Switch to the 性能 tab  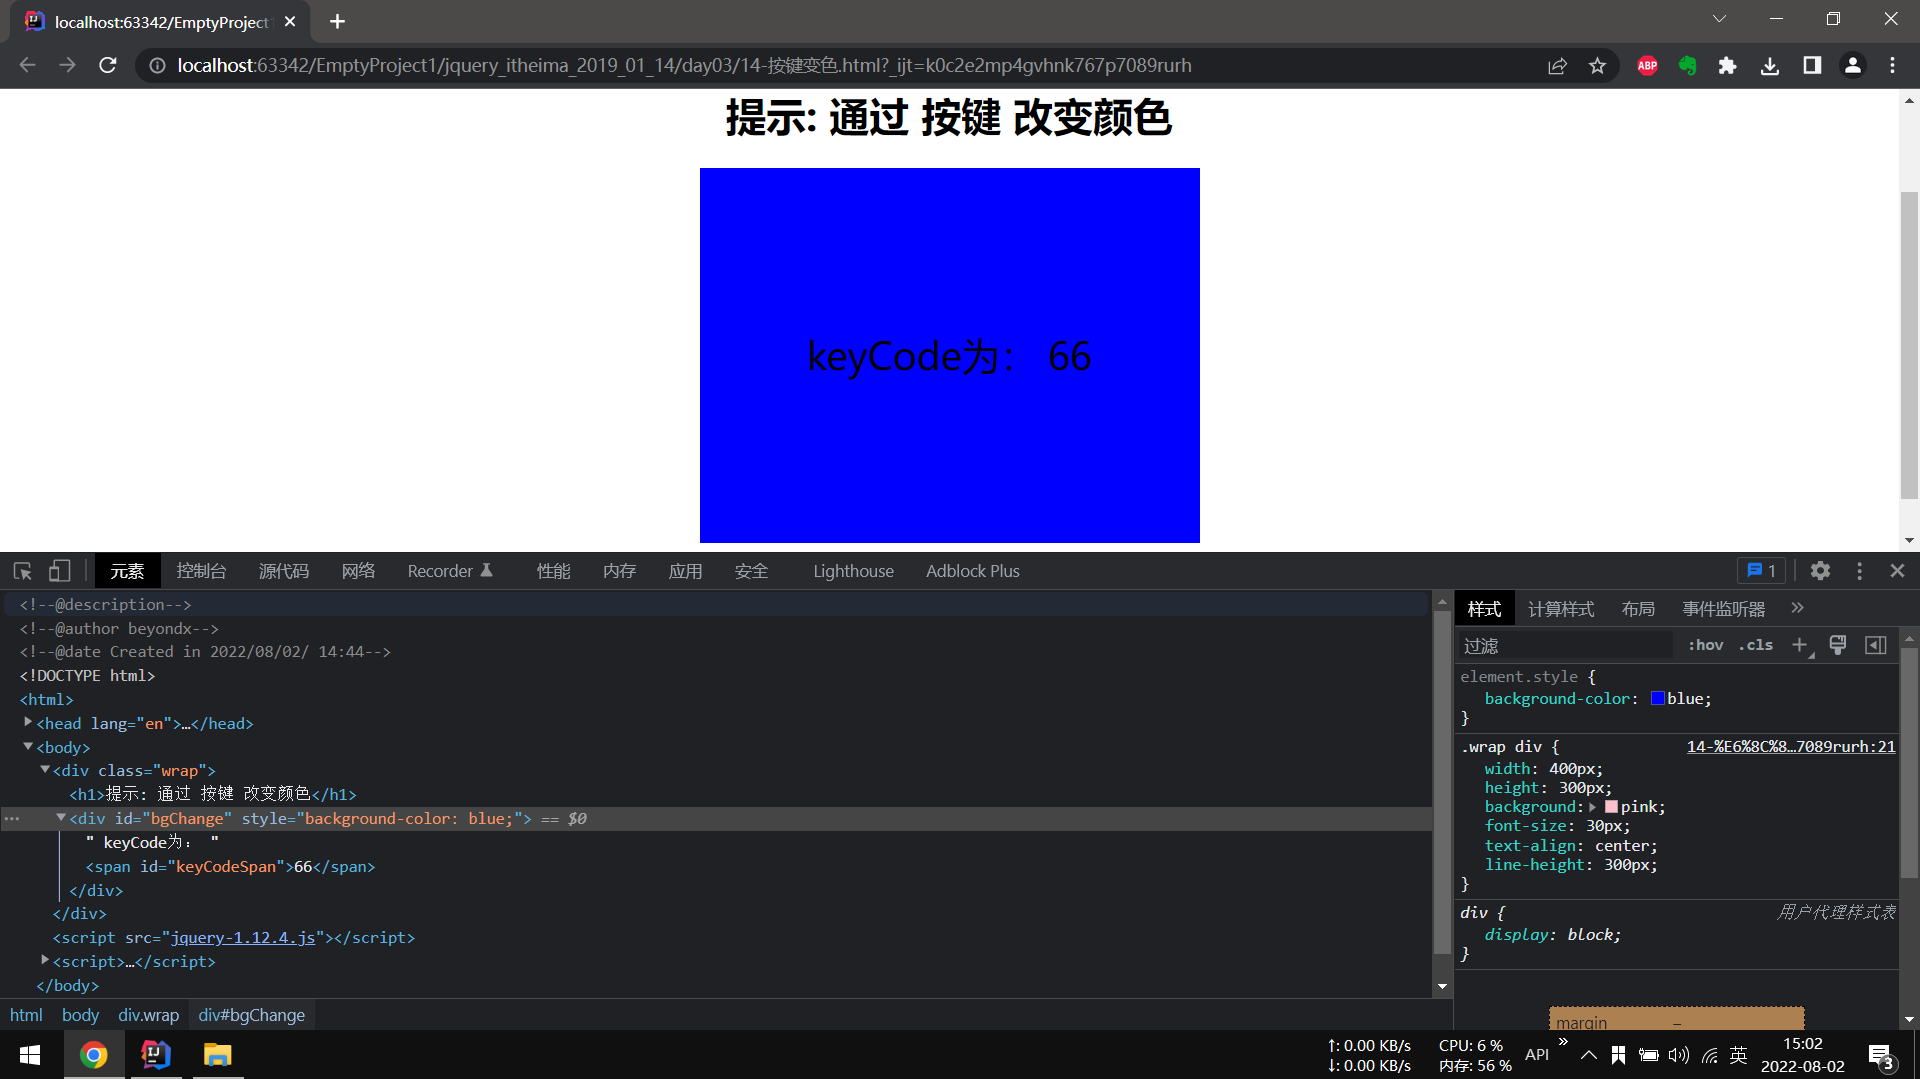point(553,571)
